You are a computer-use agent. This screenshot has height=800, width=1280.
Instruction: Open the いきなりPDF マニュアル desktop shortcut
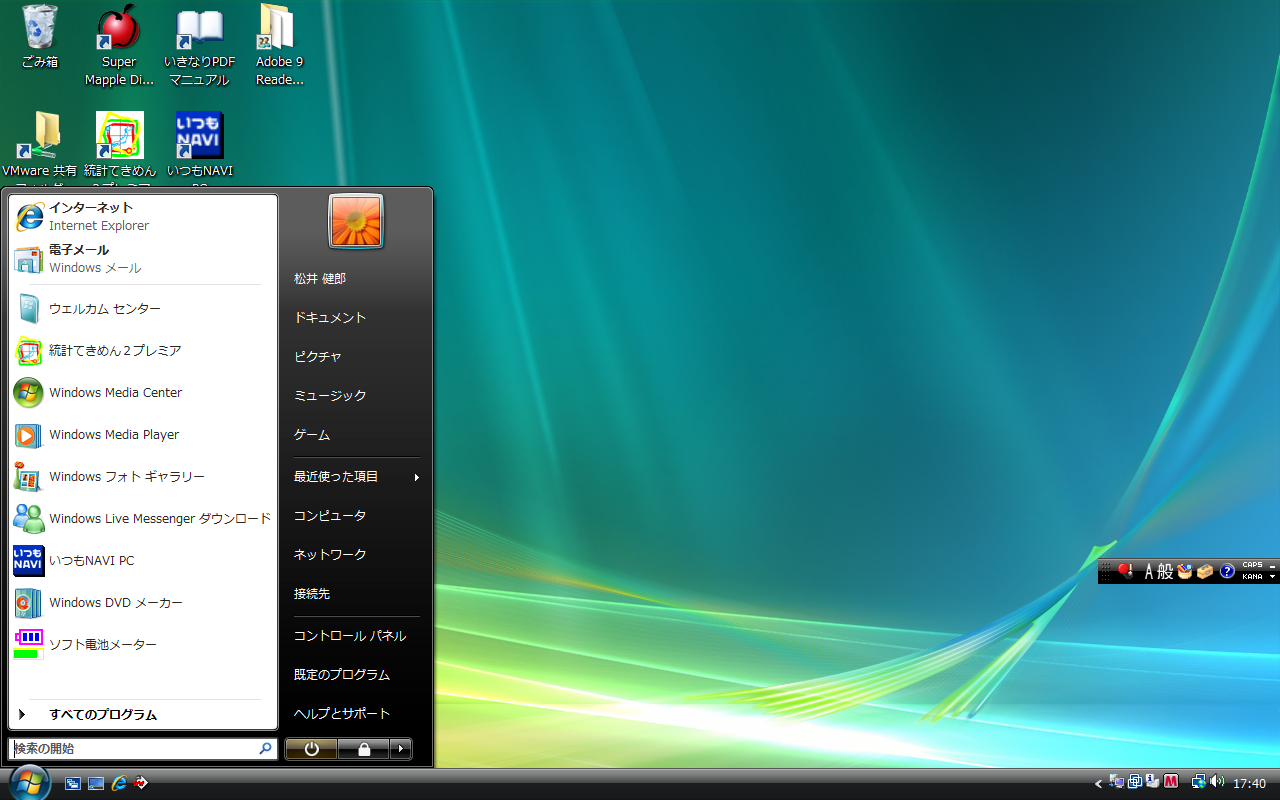coord(199,45)
